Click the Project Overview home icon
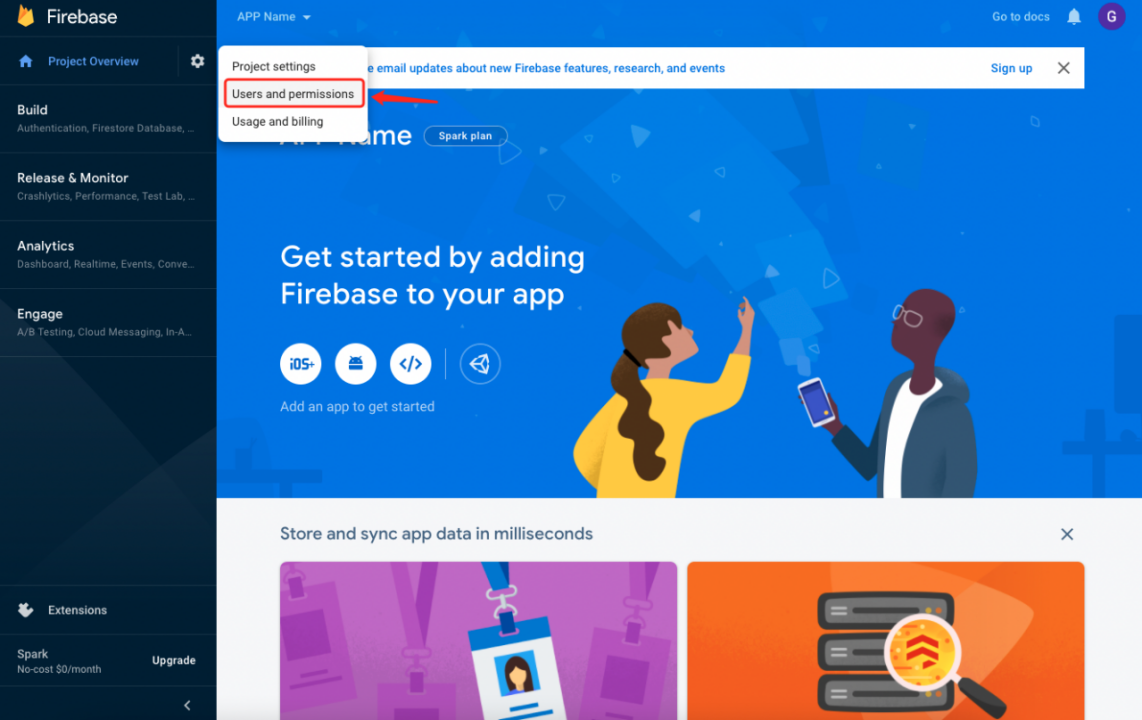Image resolution: width=1142 pixels, height=720 pixels. click(x=26, y=61)
